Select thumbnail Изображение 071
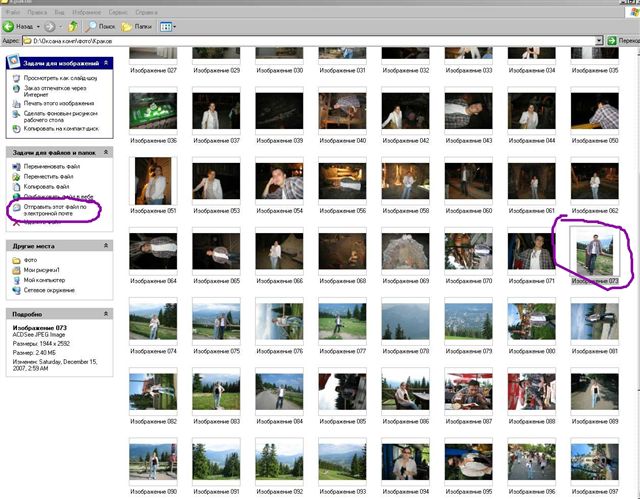 pyautogui.click(x=531, y=251)
